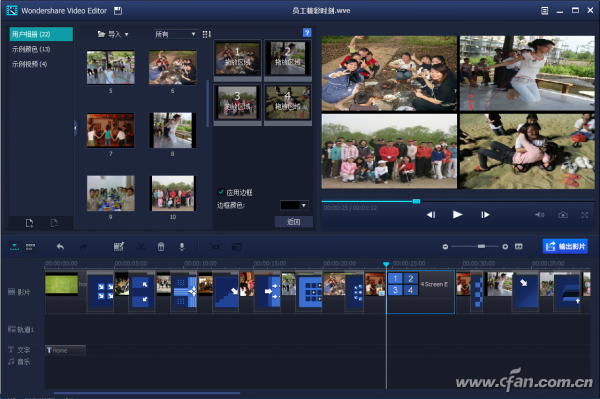Select the 示例视频 (4) category
The image size is (600, 399).
tap(29, 64)
